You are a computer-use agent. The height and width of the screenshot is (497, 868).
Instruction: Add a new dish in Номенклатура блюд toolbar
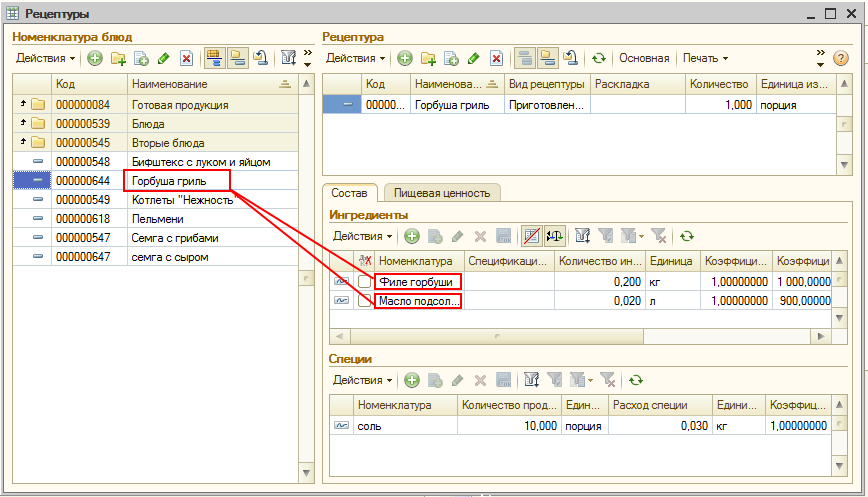[95, 59]
